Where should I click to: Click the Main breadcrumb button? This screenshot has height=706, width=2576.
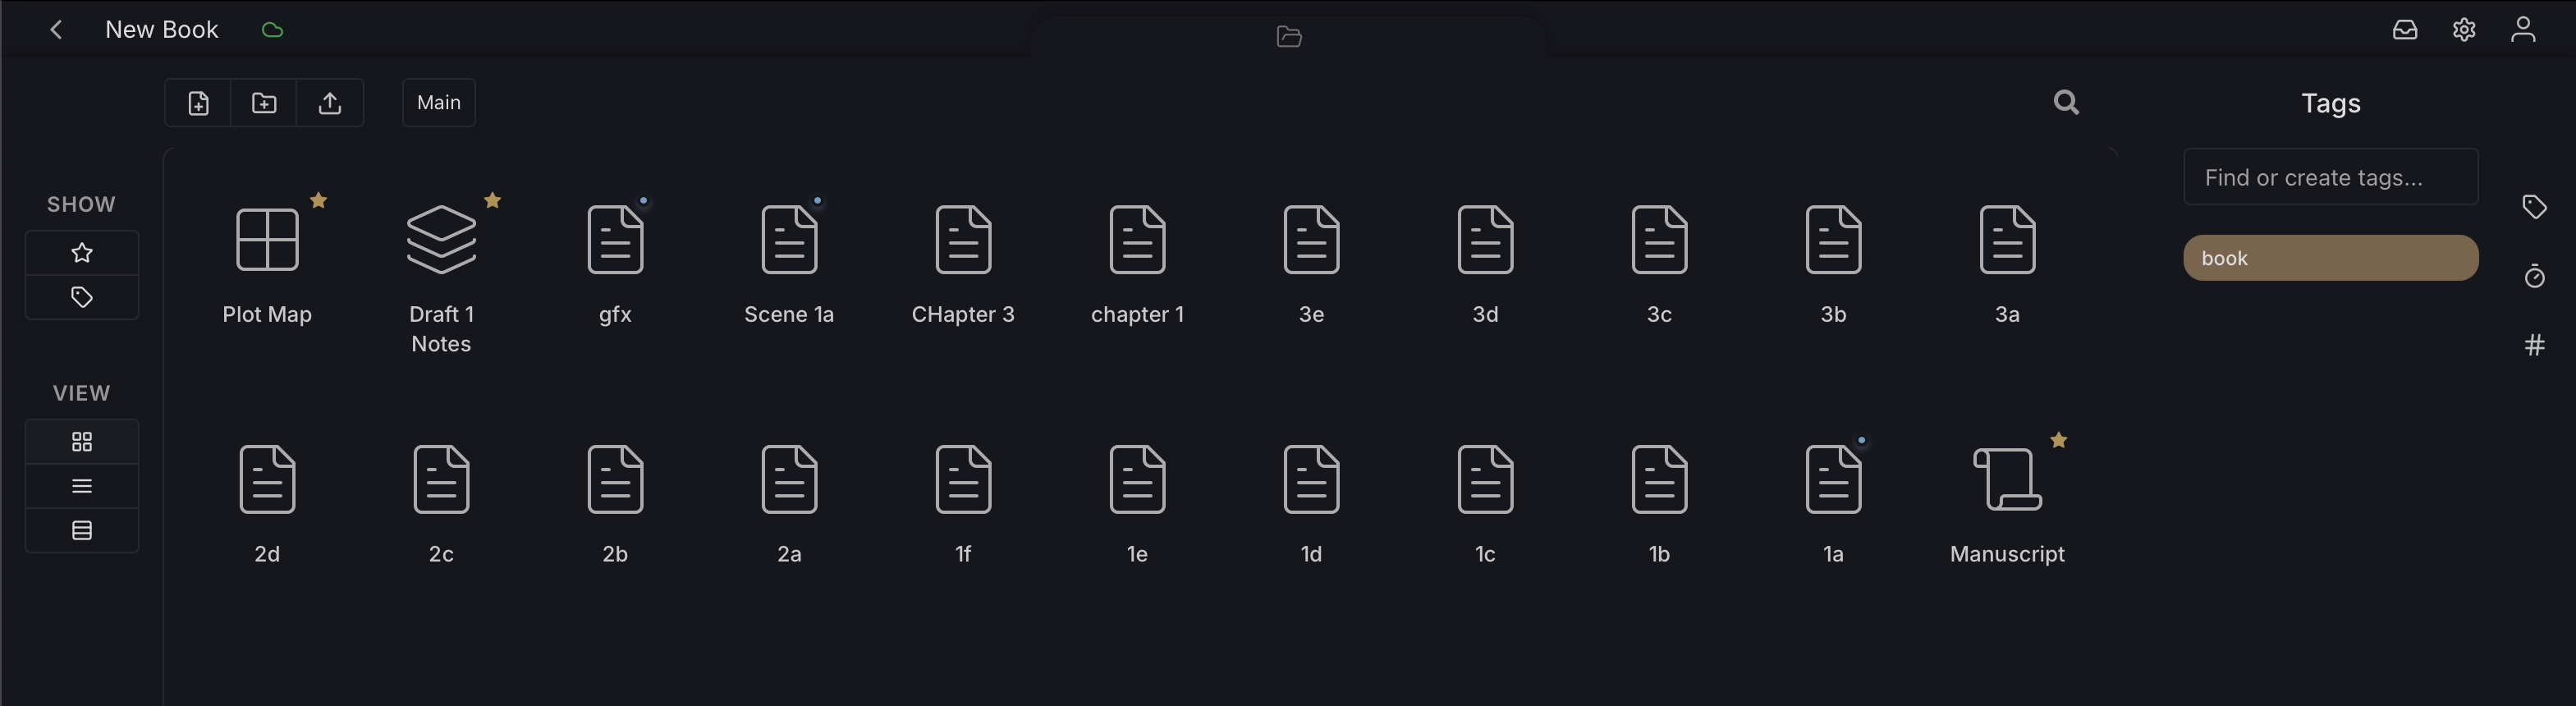(439, 103)
